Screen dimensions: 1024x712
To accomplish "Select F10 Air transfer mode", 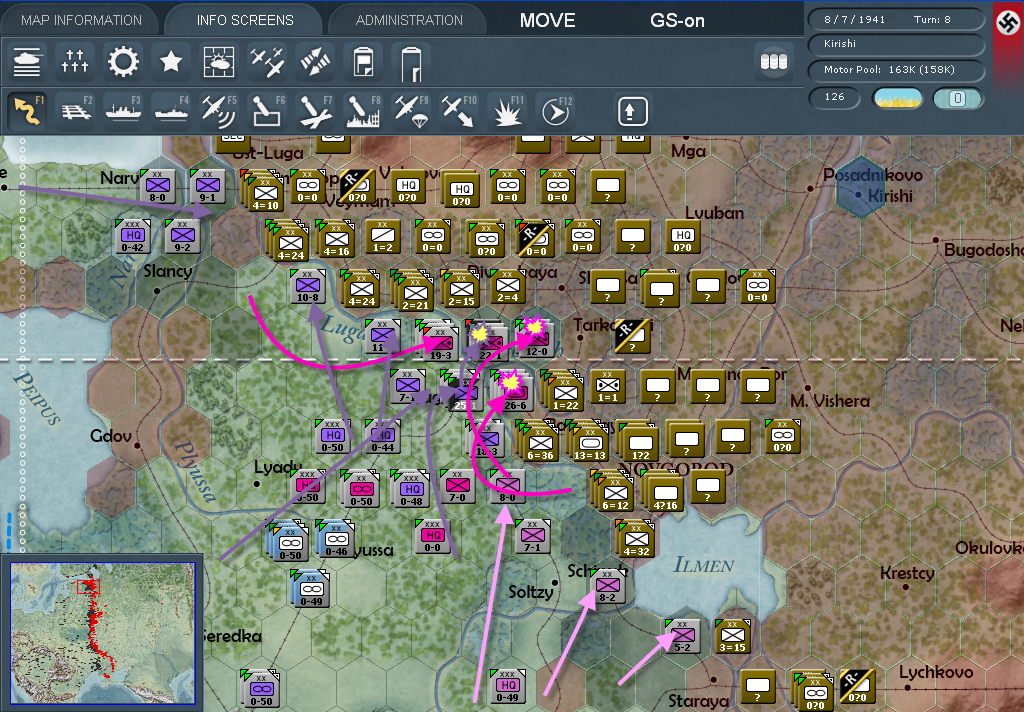I will pos(459,110).
